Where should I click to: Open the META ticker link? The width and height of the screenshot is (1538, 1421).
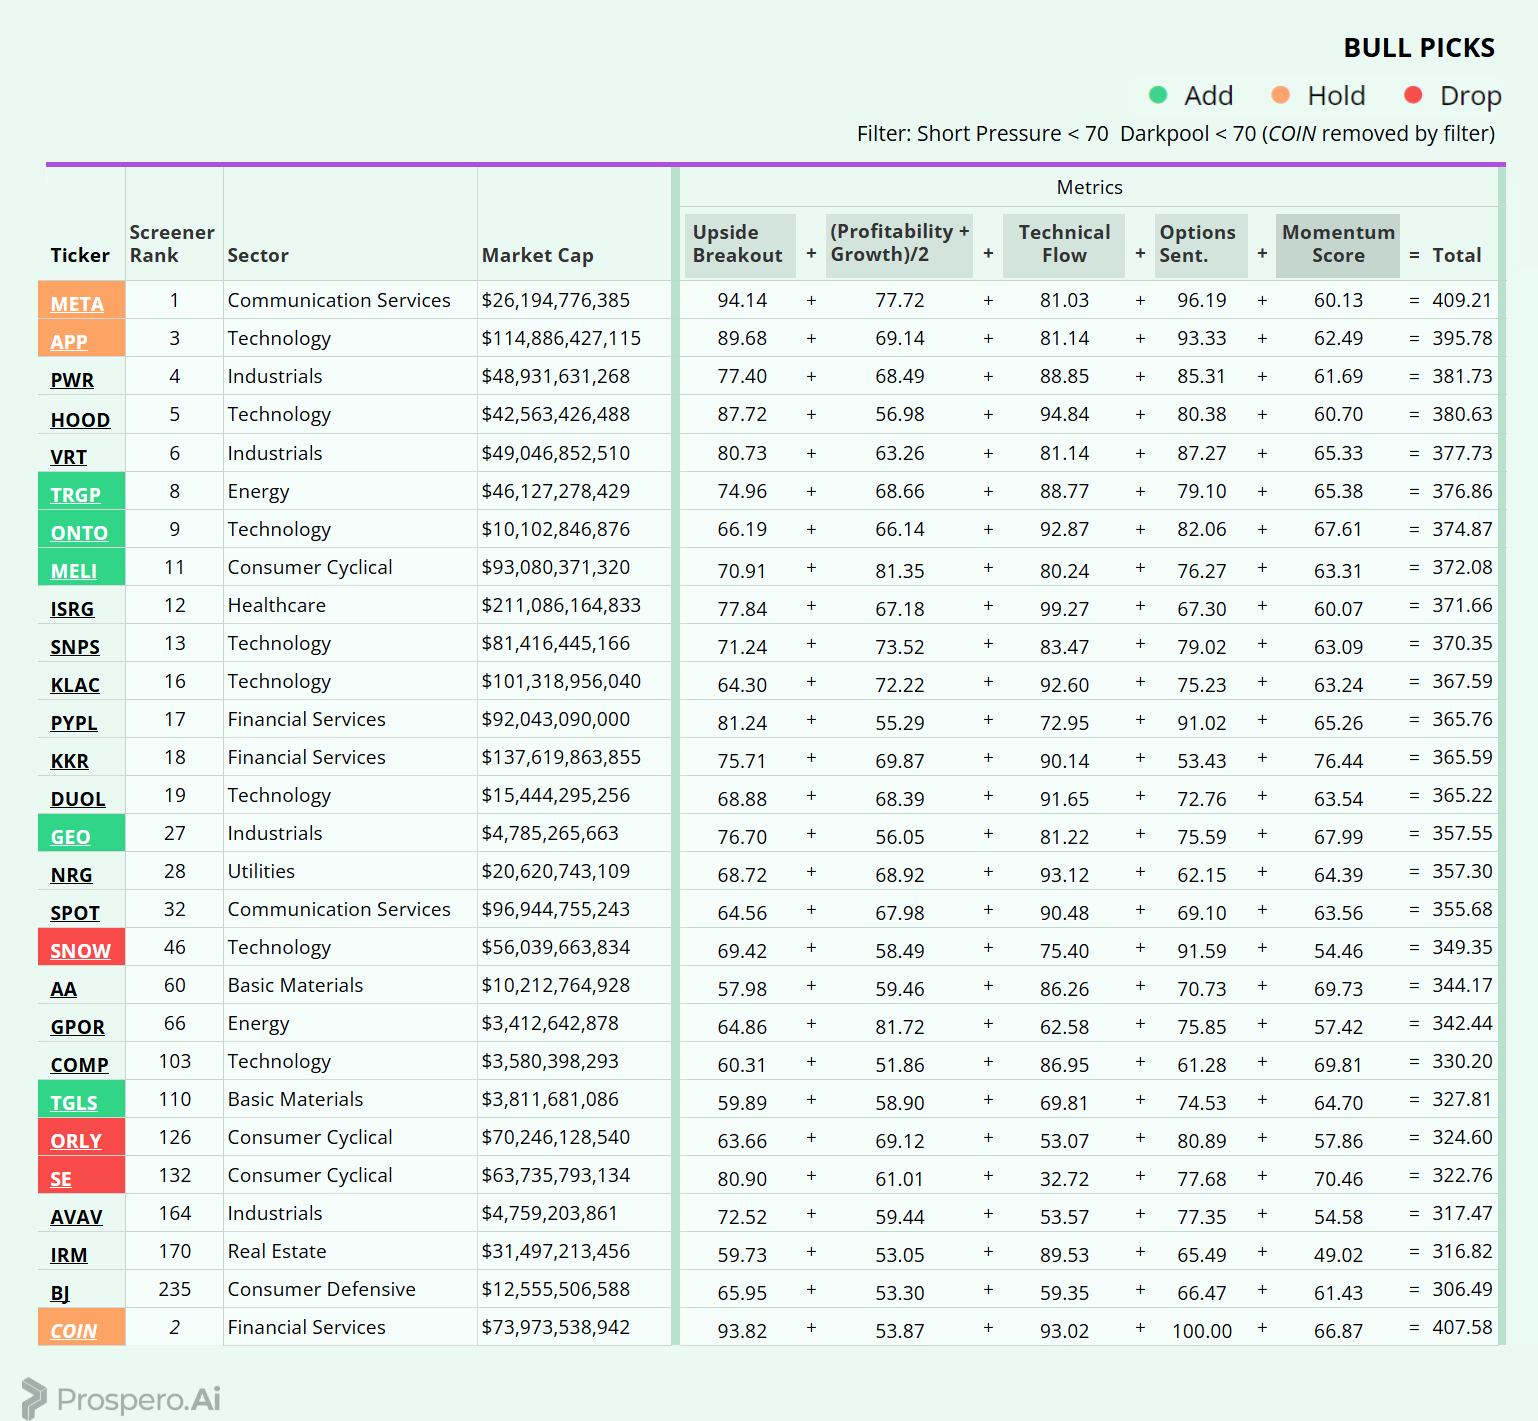(x=77, y=304)
